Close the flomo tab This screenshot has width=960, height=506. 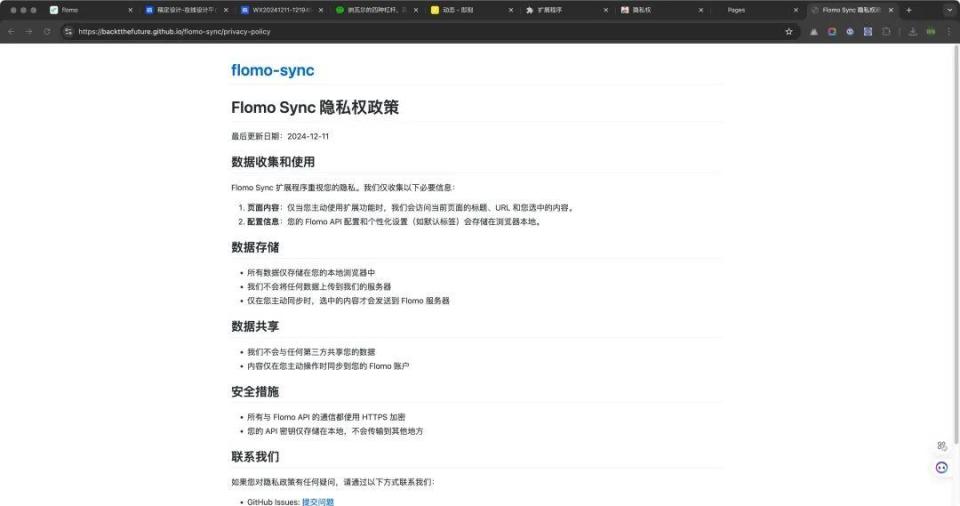130,10
